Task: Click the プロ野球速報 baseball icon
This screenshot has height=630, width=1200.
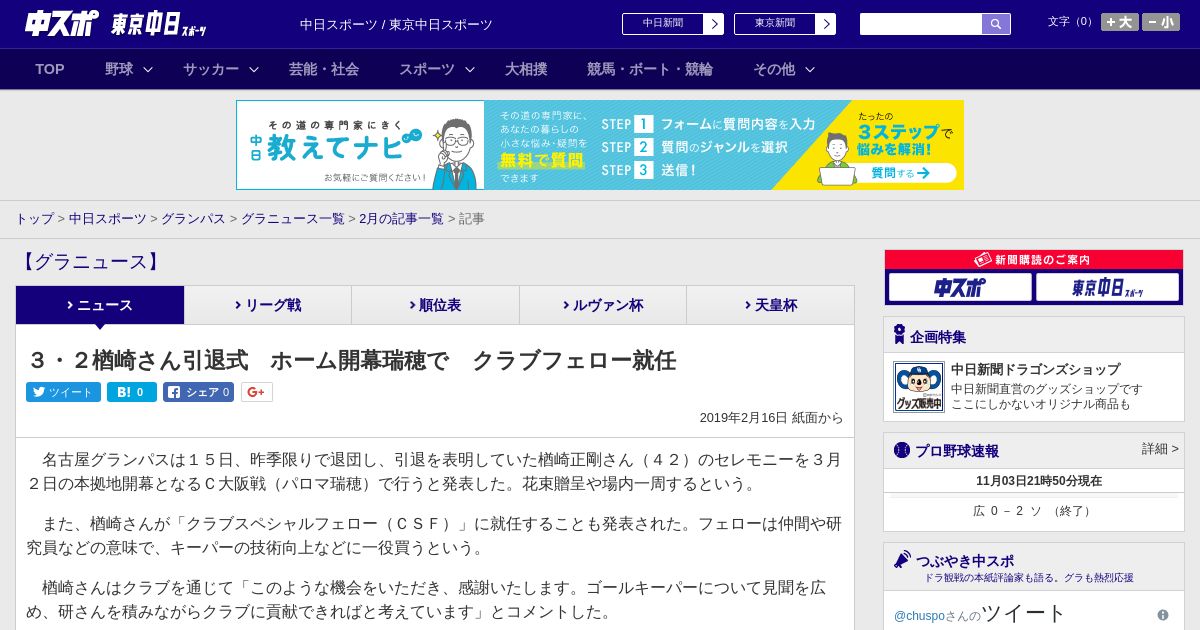Action: pos(902,450)
